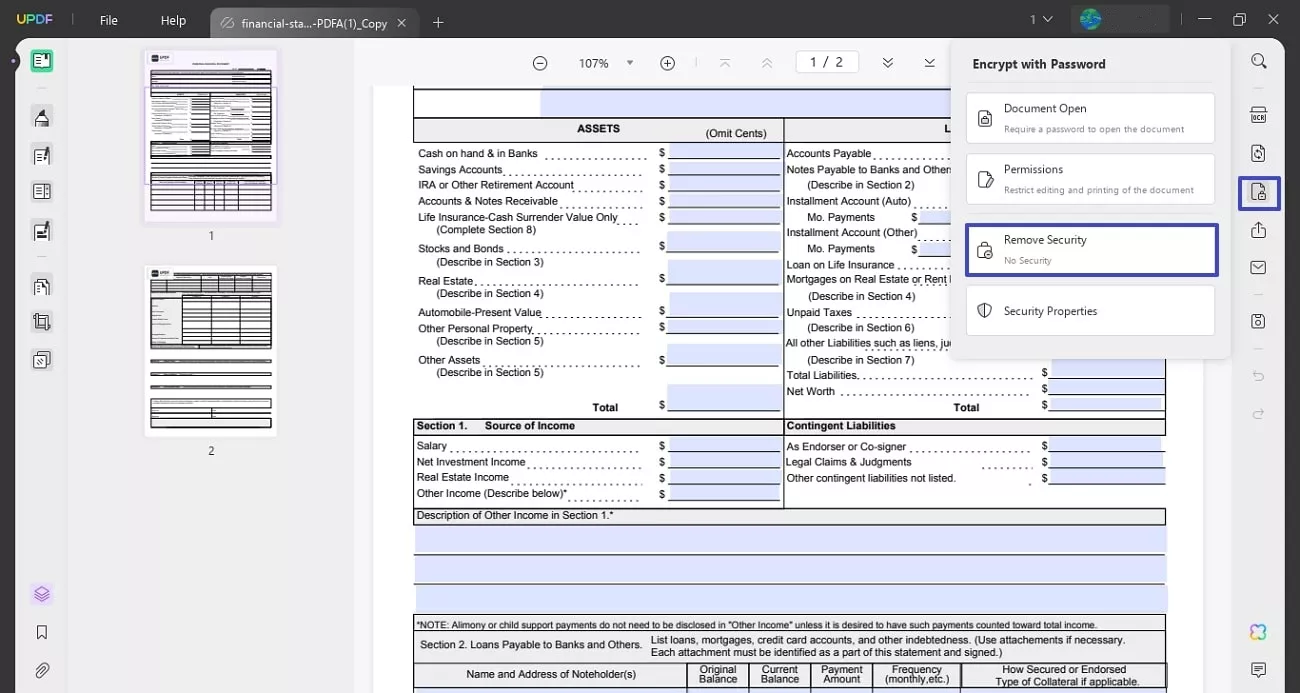Open the attachments paperclip icon
The image size is (1300, 693).
coord(41,670)
